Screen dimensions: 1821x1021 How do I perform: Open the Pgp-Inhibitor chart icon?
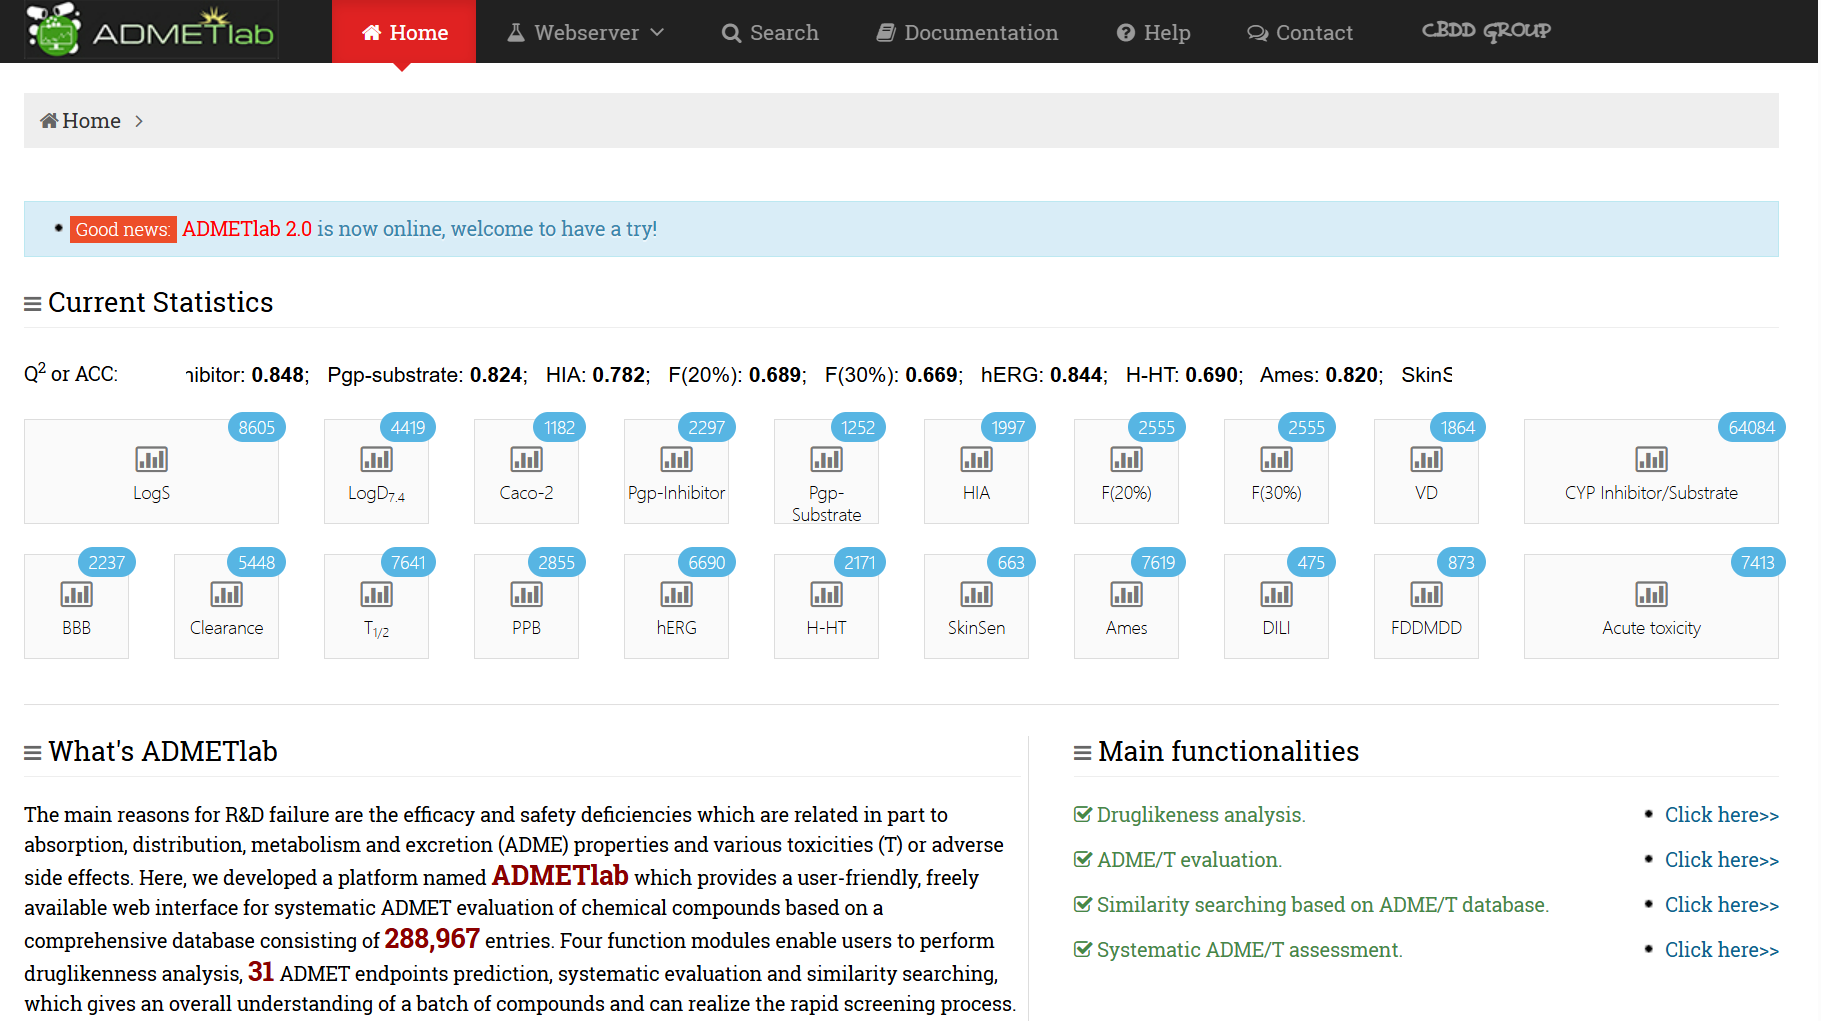coord(676,459)
